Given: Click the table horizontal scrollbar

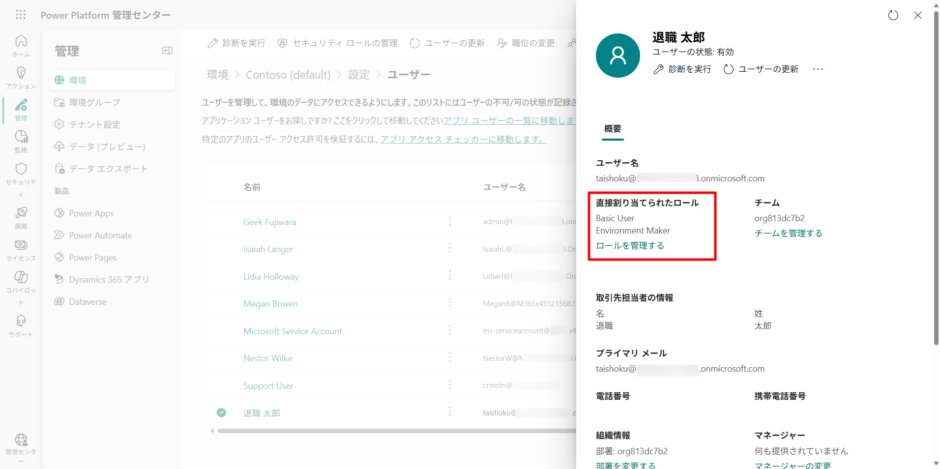Looking at the screenshot, I should click(396, 431).
